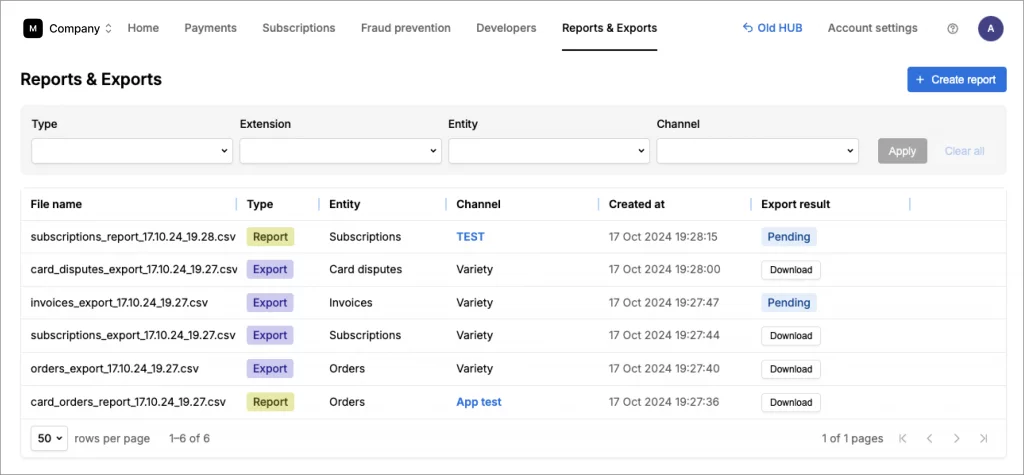Download subscriptions_export file
This screenshot has width=1024, height=475.
[x=791, y=336]
